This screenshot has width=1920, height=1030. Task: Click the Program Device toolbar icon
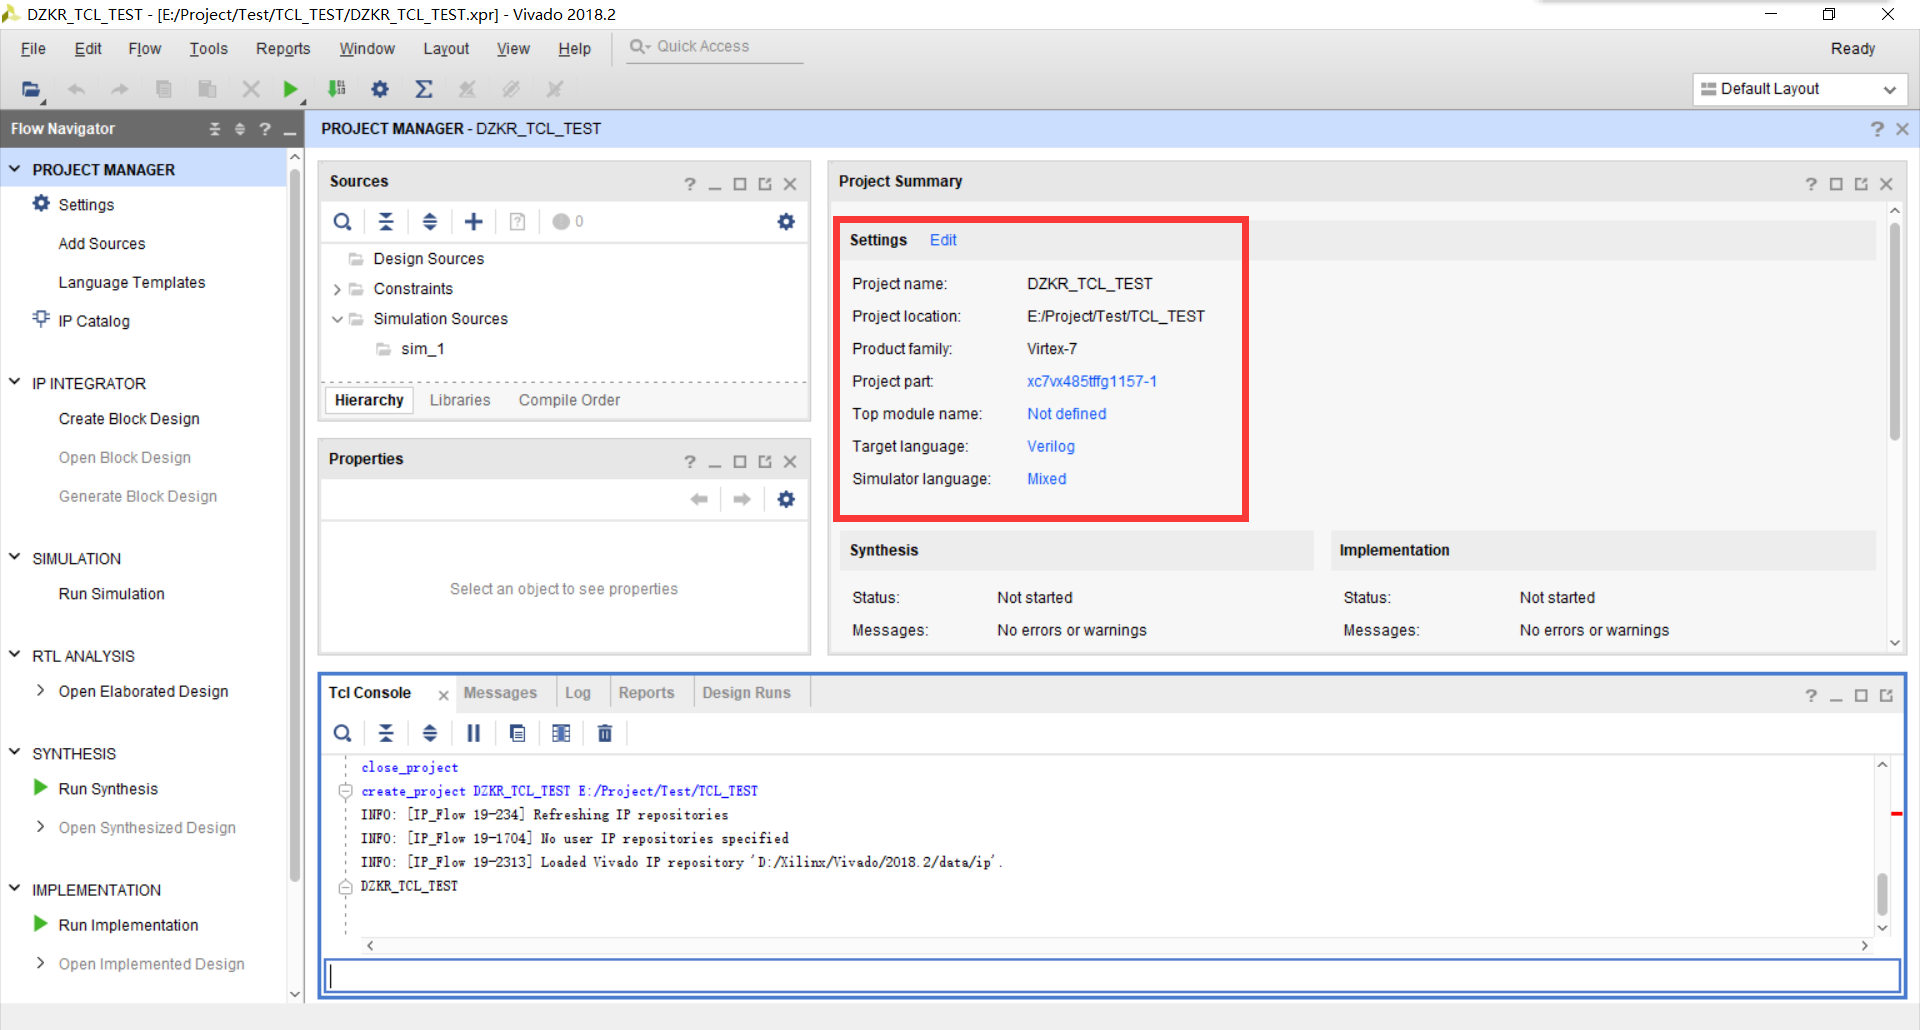pos(337,89)
